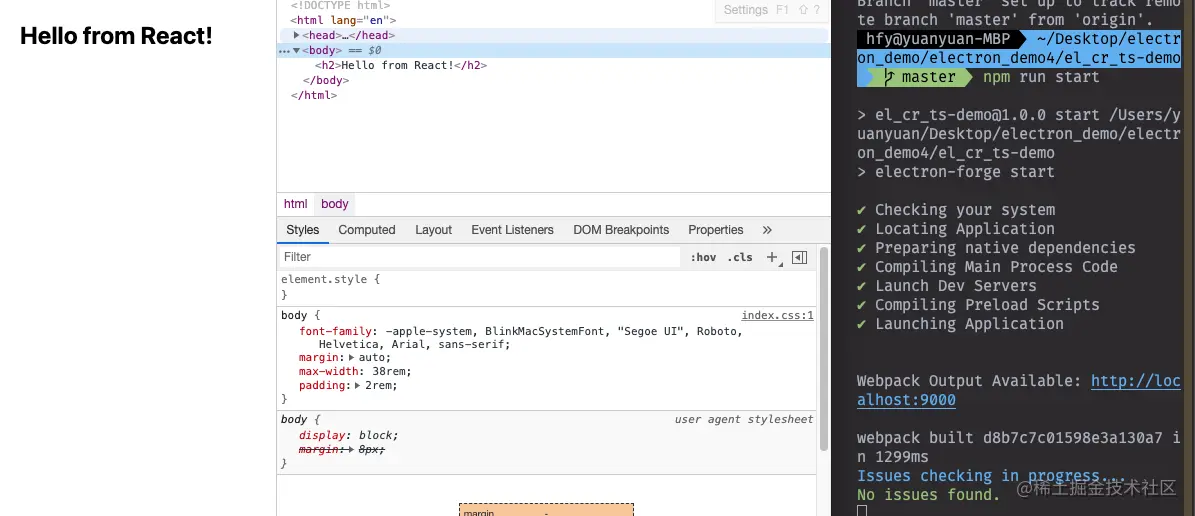
Task: Toggle the .cls classes button
Action: tap(739, 258)
